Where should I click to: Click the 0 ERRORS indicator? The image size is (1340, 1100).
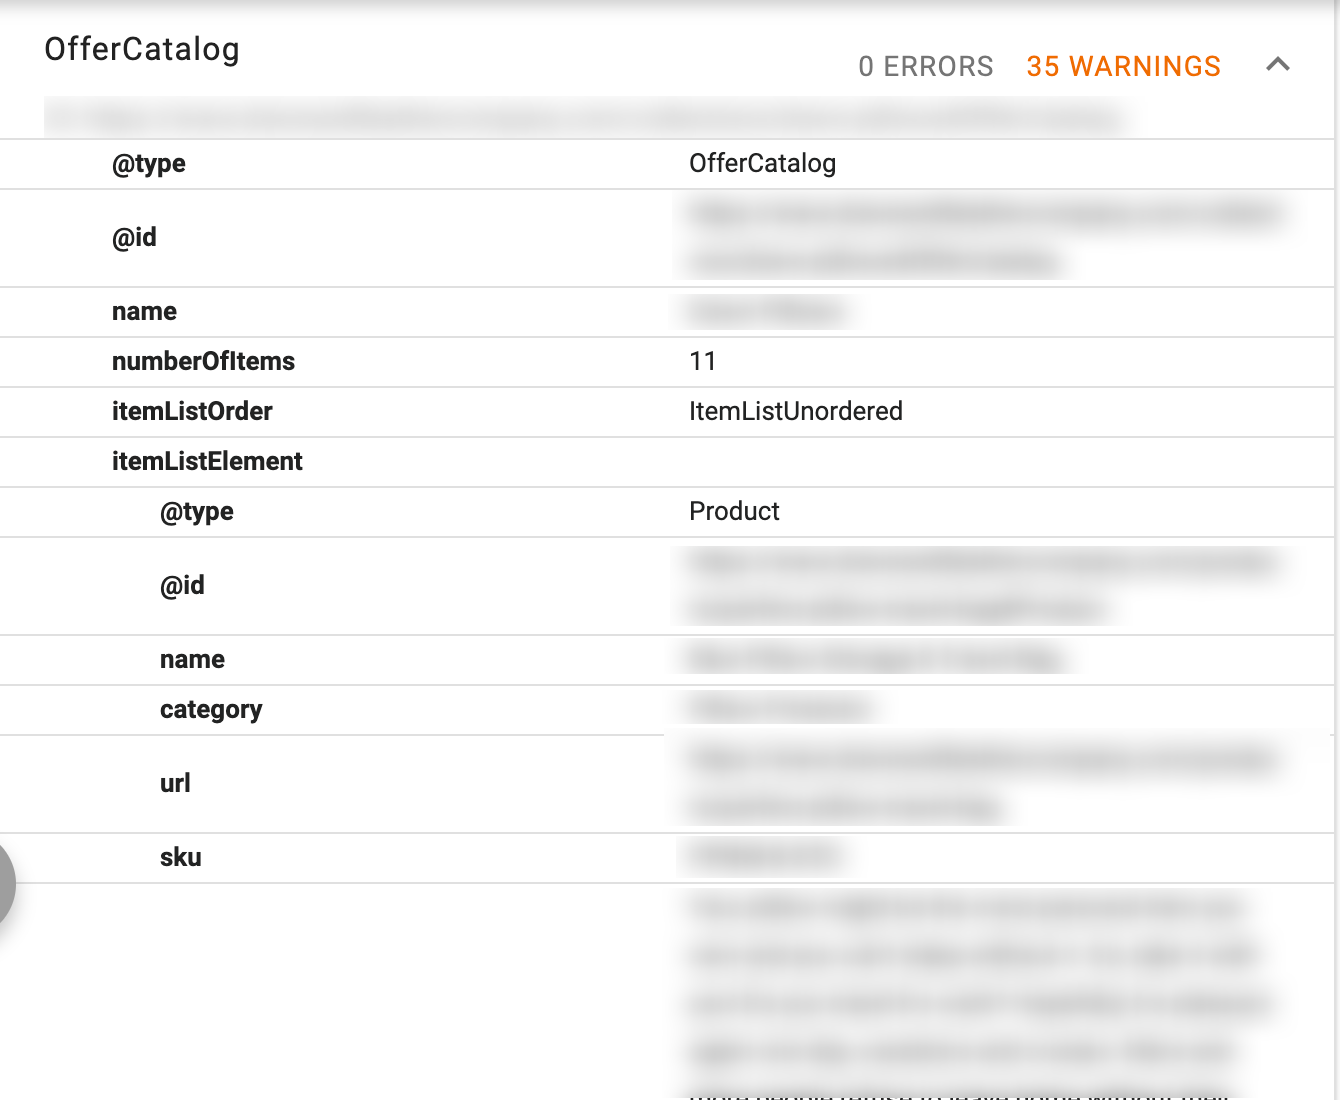(x=925, y=66)
